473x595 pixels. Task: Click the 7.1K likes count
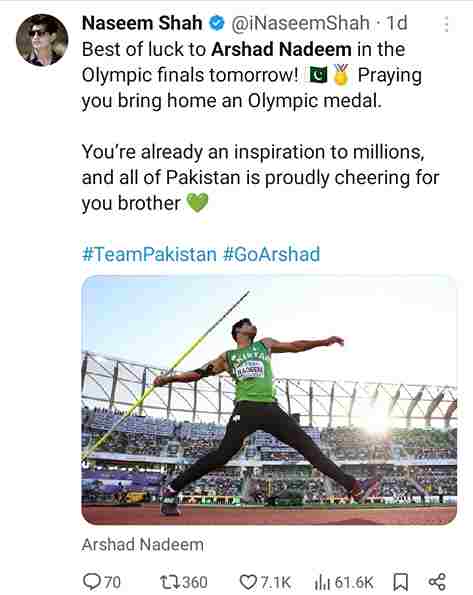(x=275, y=582)
